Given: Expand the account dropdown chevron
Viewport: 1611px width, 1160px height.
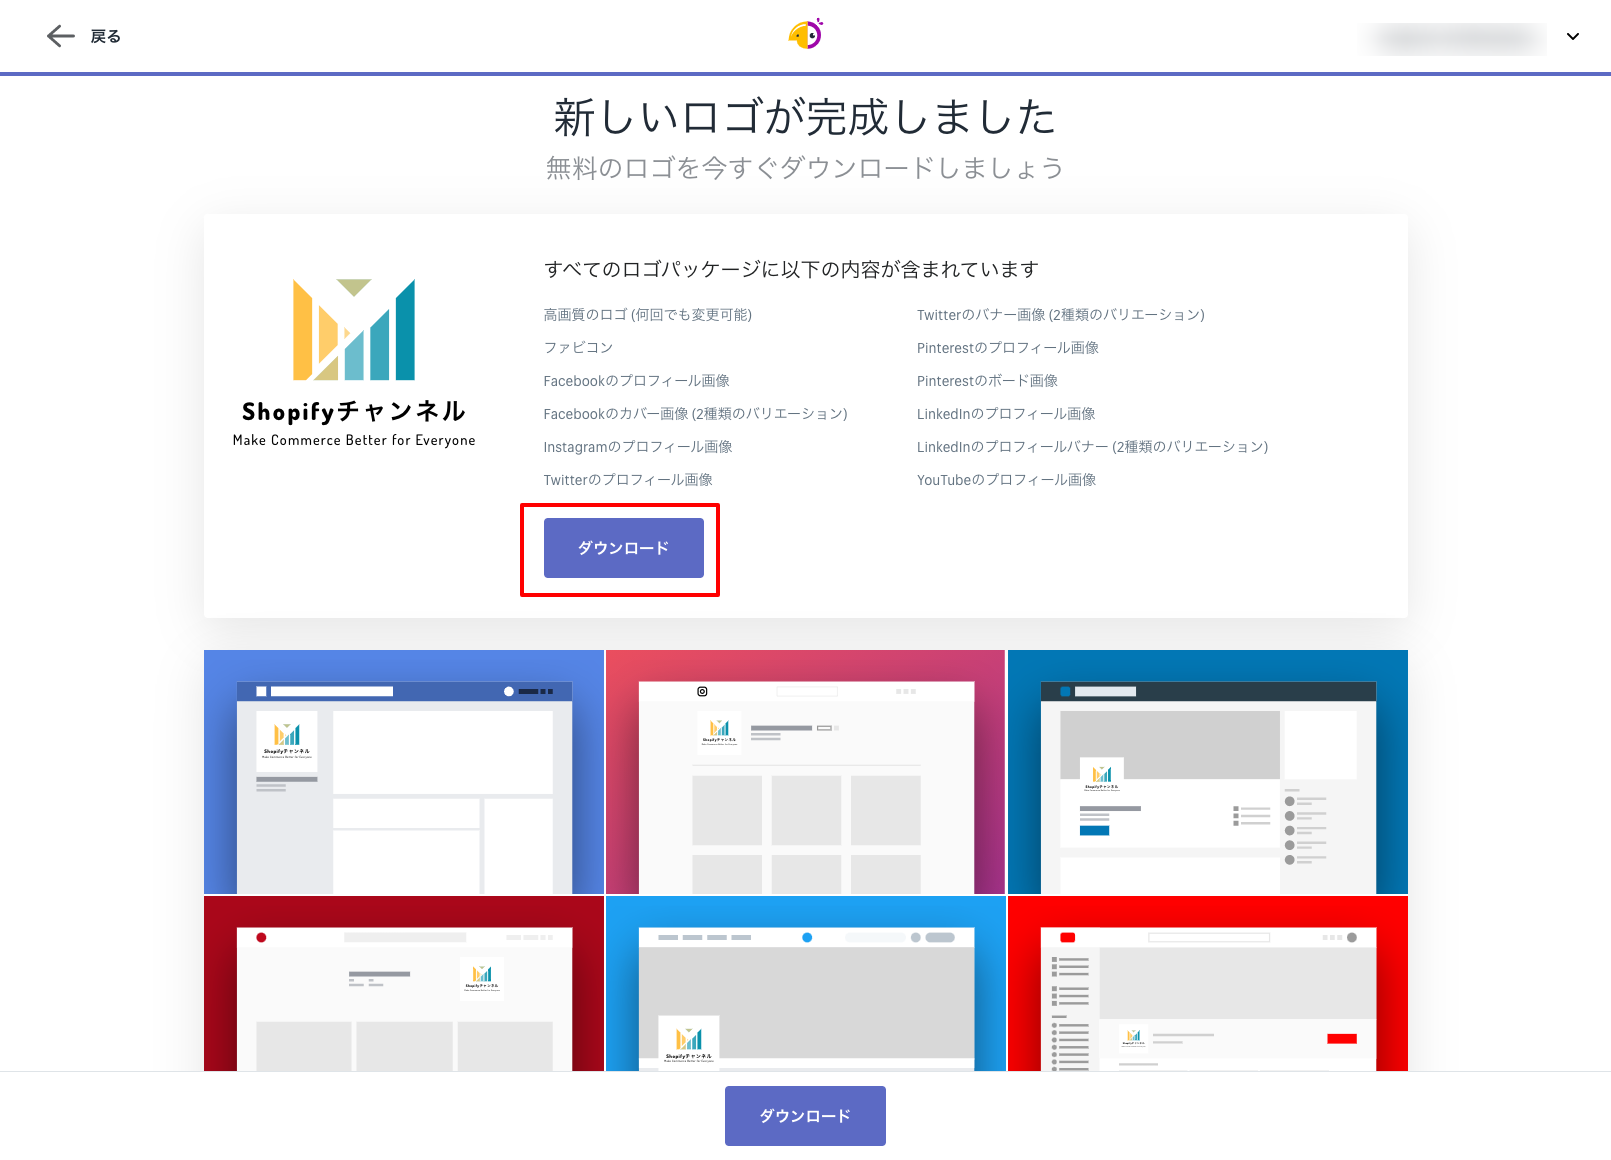Looking at the screenshot, I should (1573, 37).
